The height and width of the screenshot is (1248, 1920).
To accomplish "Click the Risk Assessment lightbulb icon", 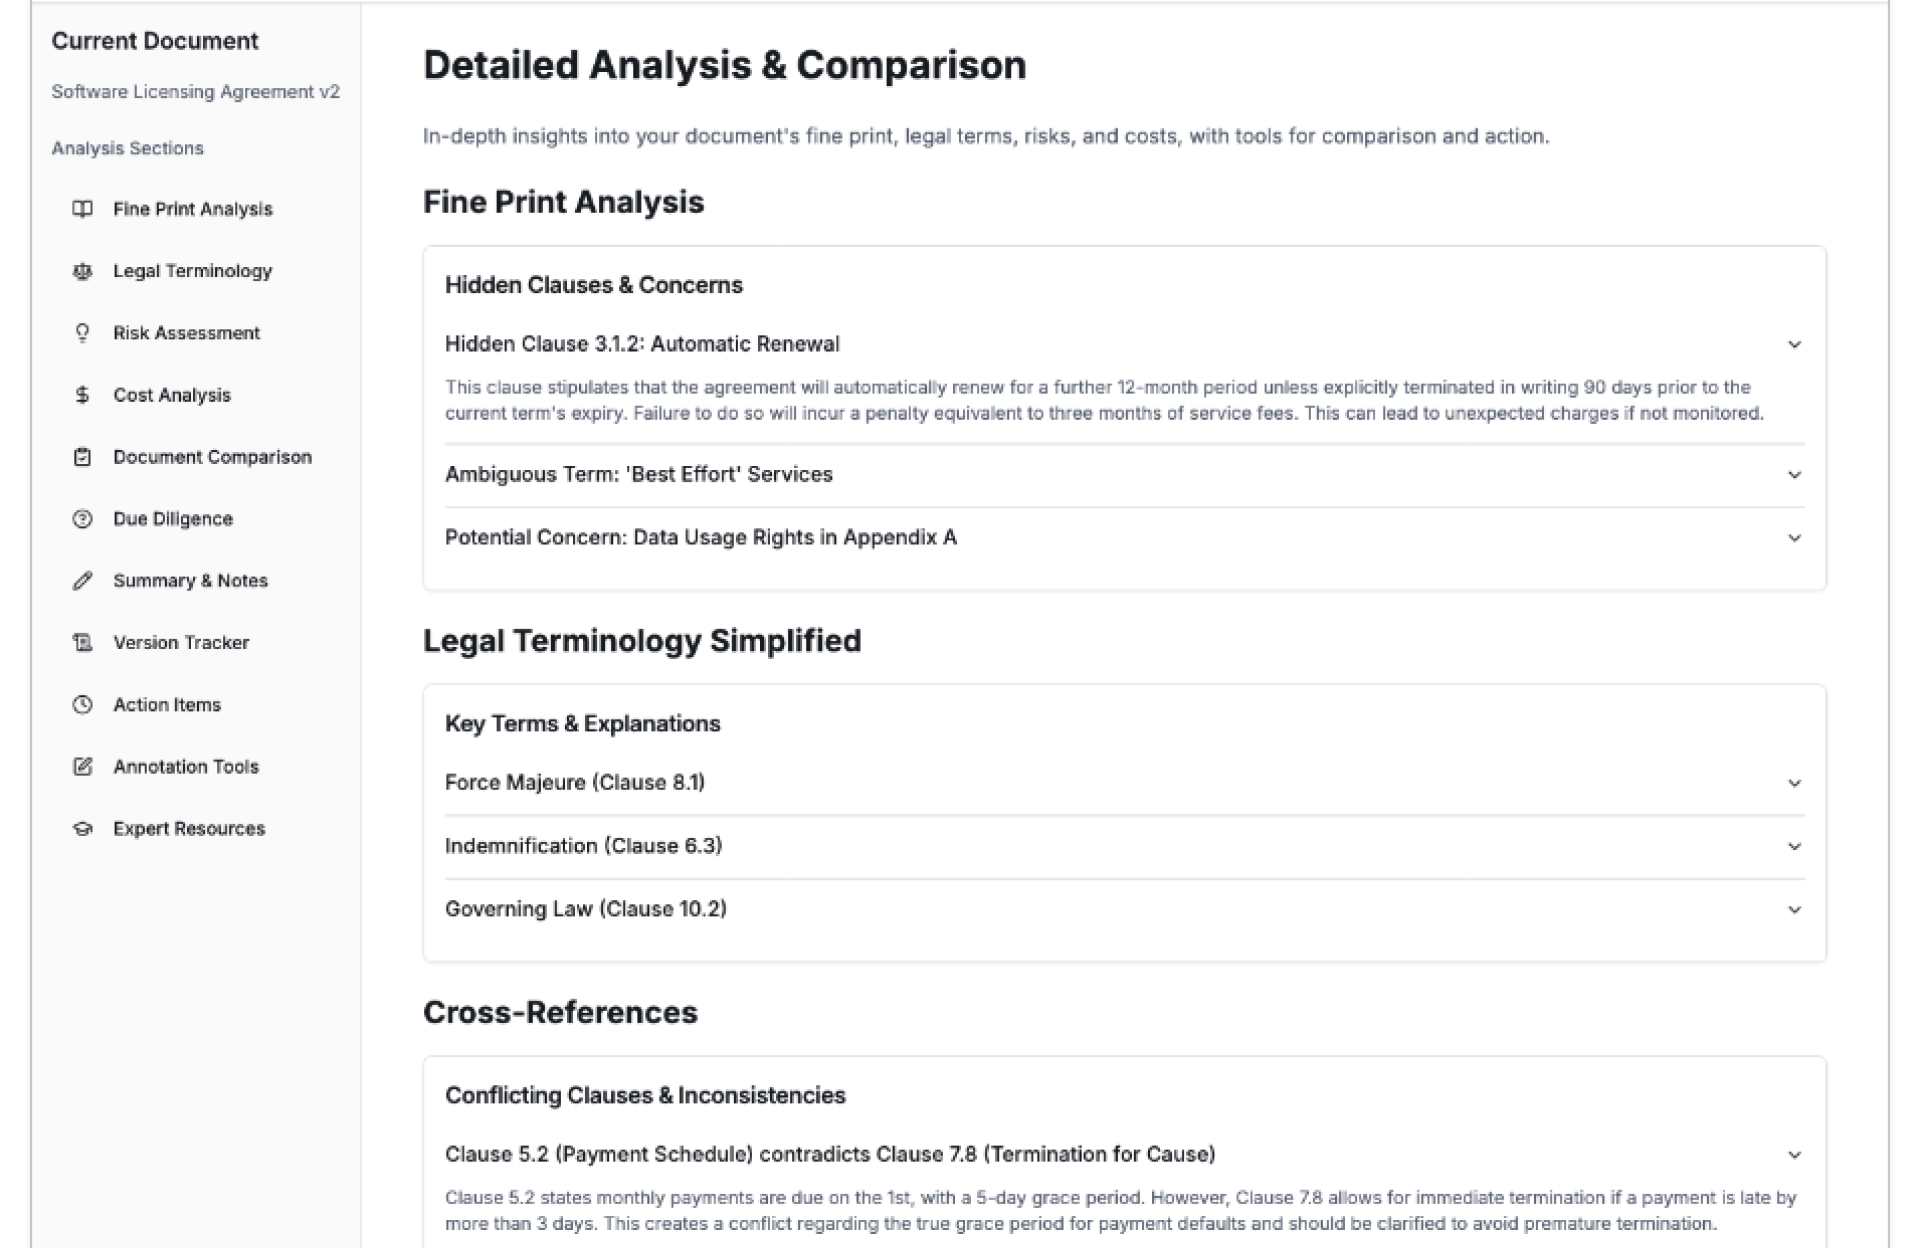I will (x=82, y=333).
